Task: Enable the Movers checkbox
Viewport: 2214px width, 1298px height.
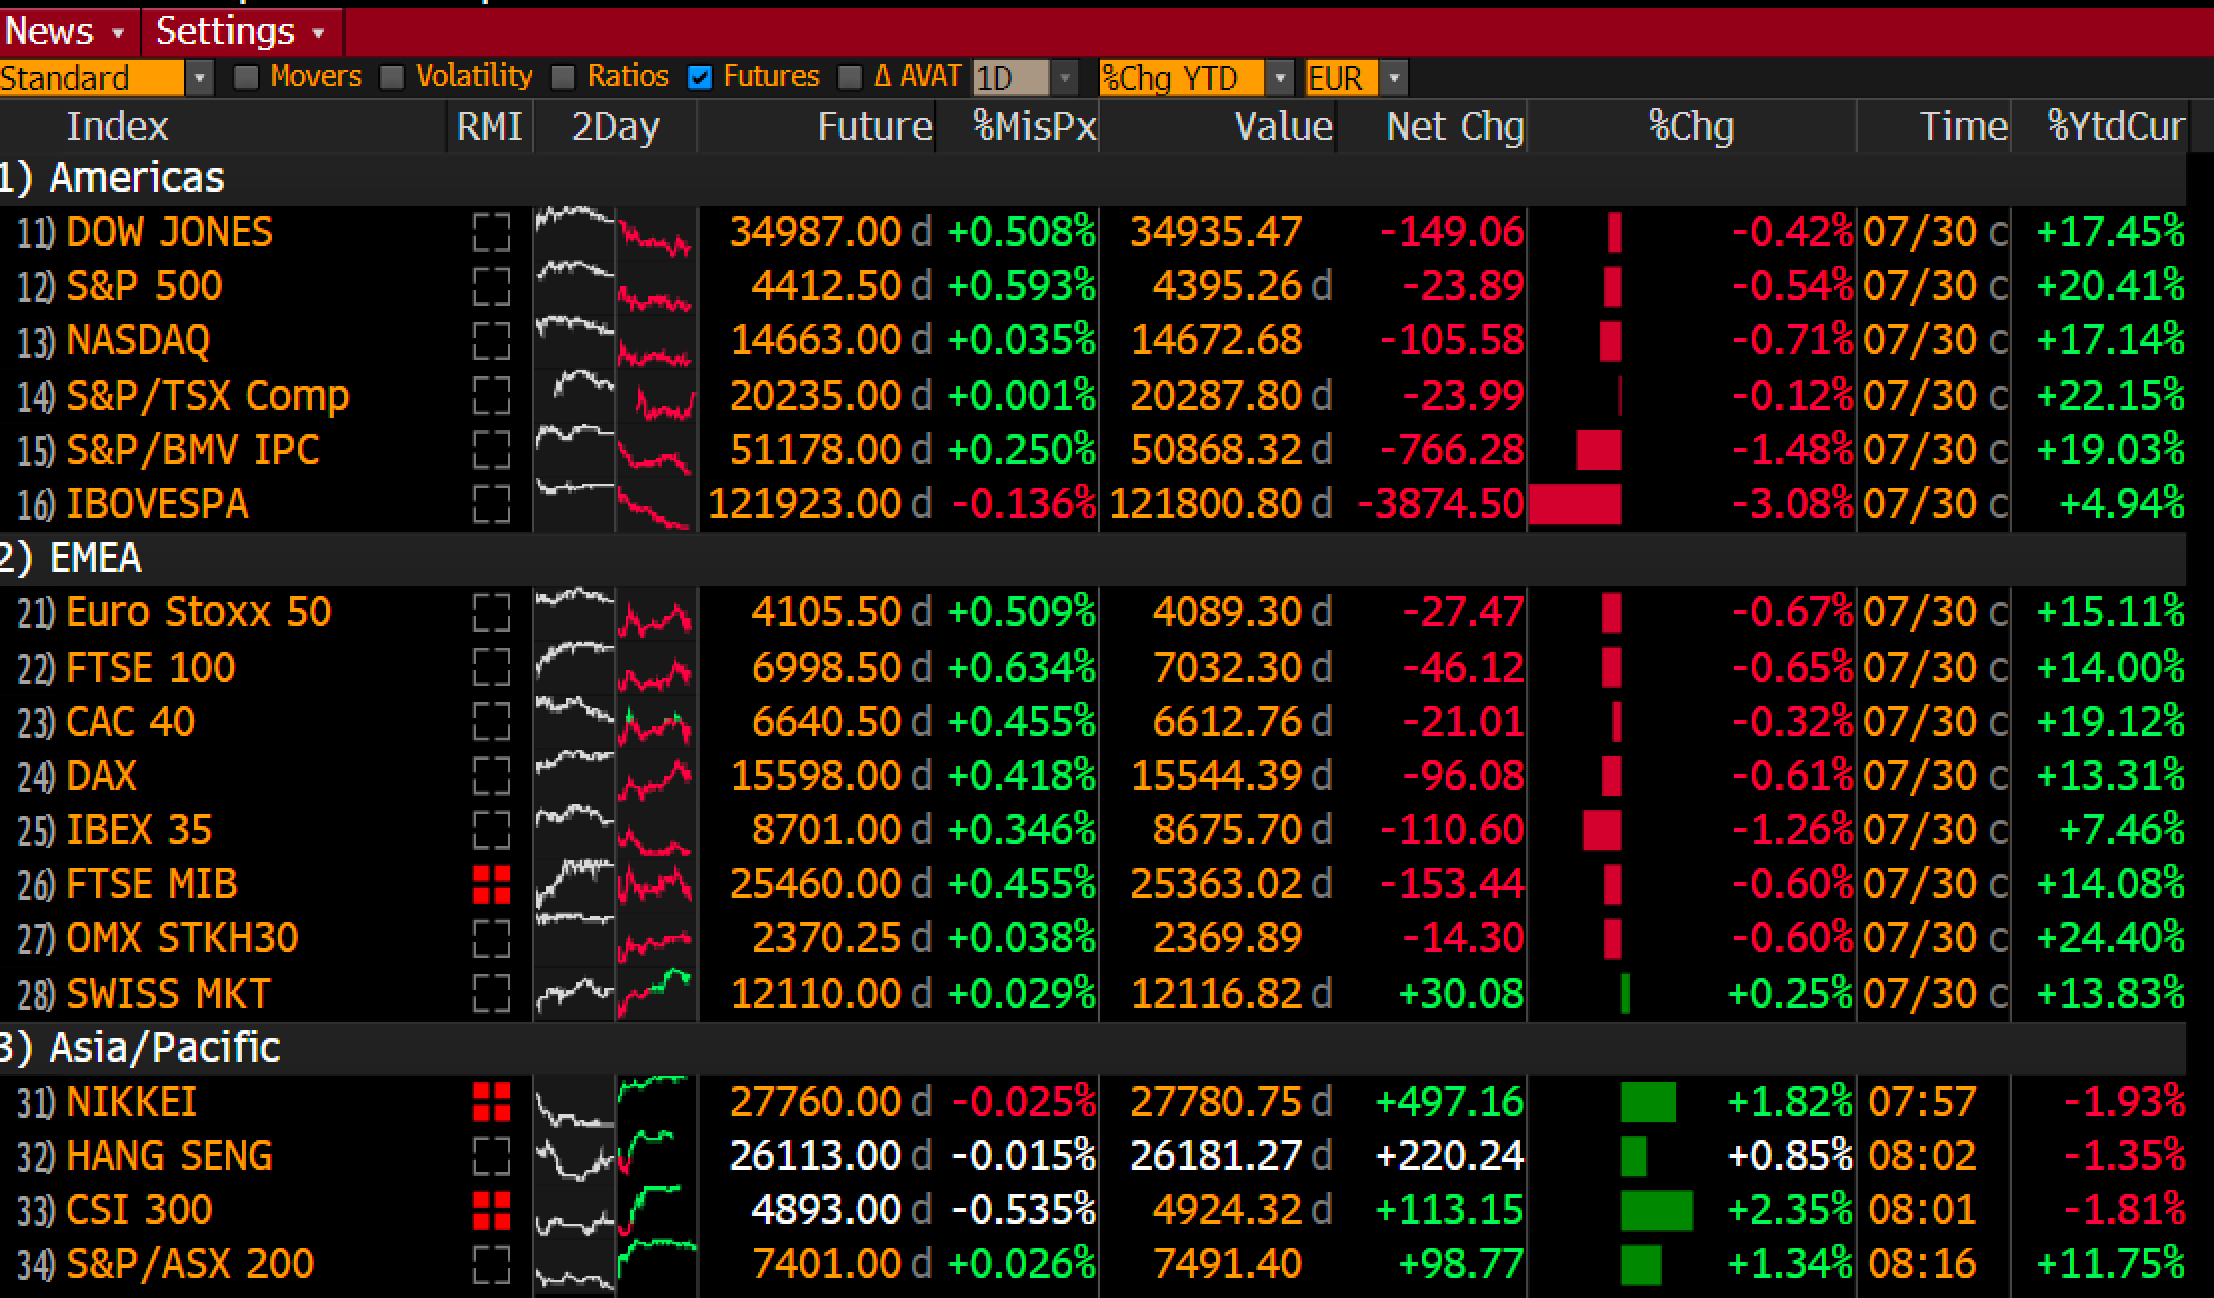Action: (x=245, y=77)
